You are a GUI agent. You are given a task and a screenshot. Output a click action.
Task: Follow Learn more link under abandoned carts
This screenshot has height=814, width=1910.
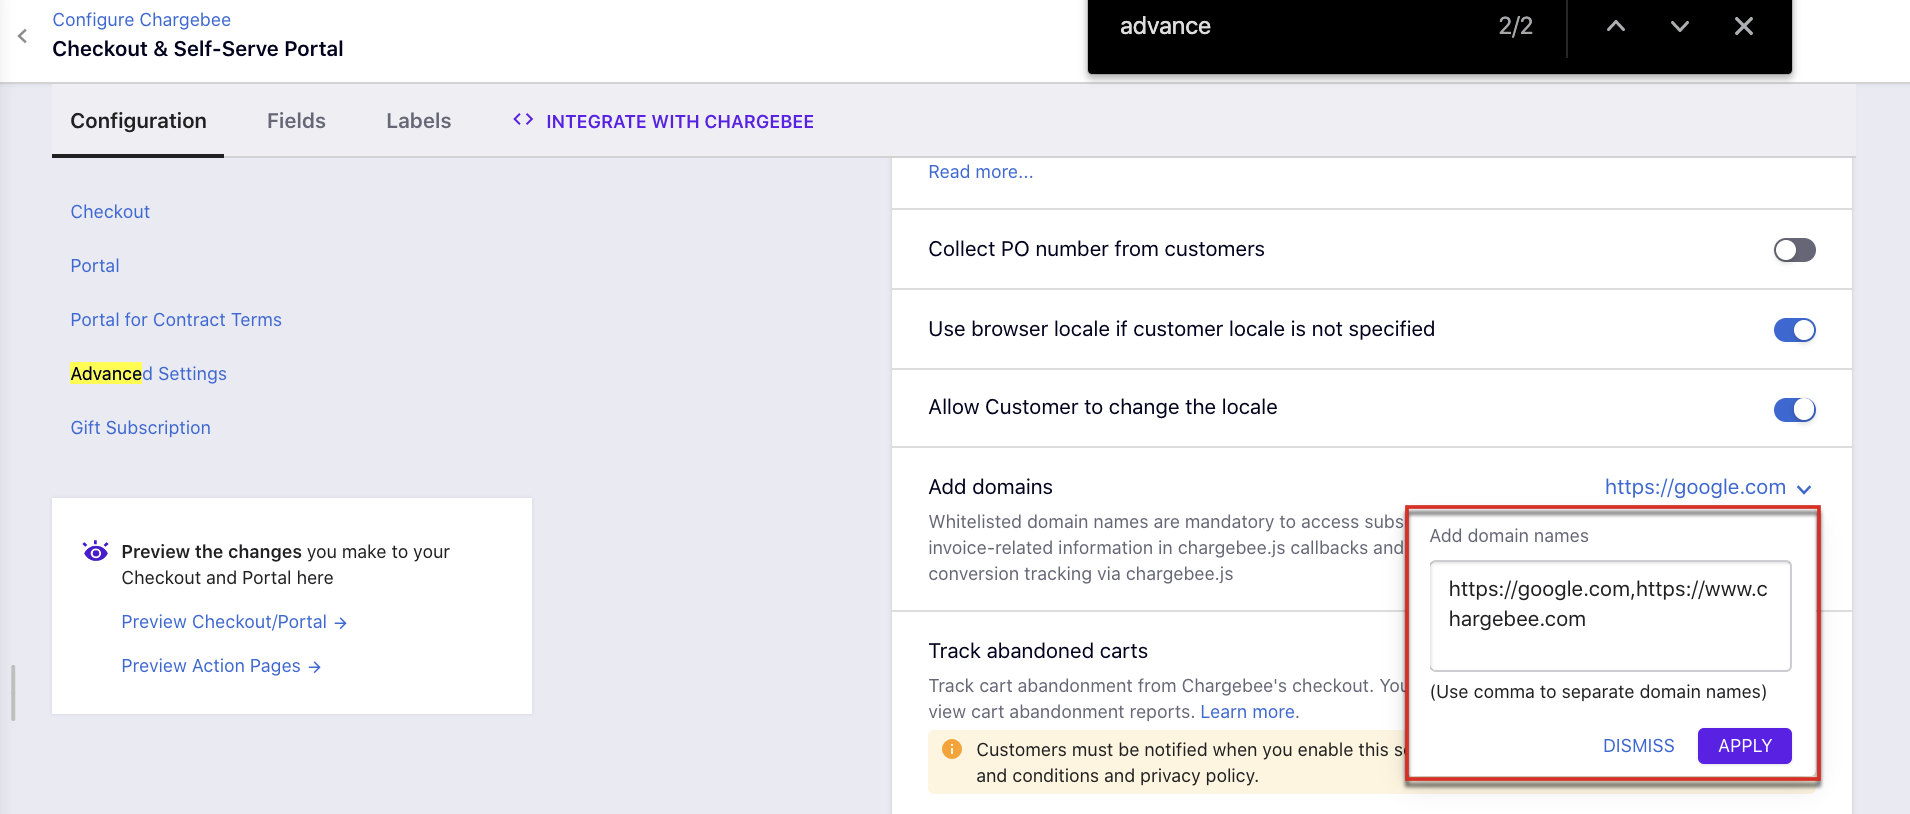click(x=1249, y=712)
